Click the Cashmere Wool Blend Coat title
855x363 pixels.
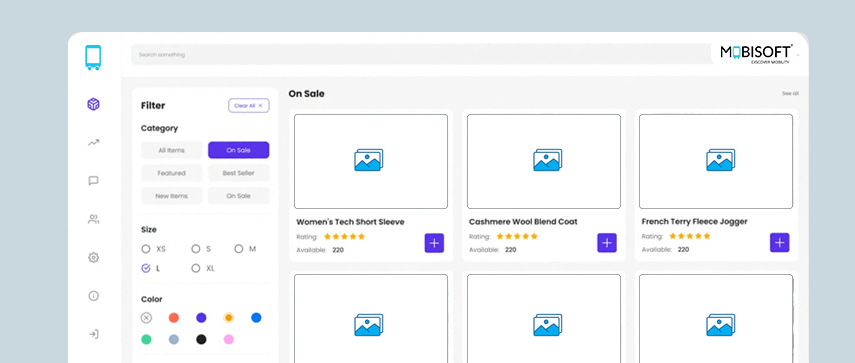click(x=523, y=222)
